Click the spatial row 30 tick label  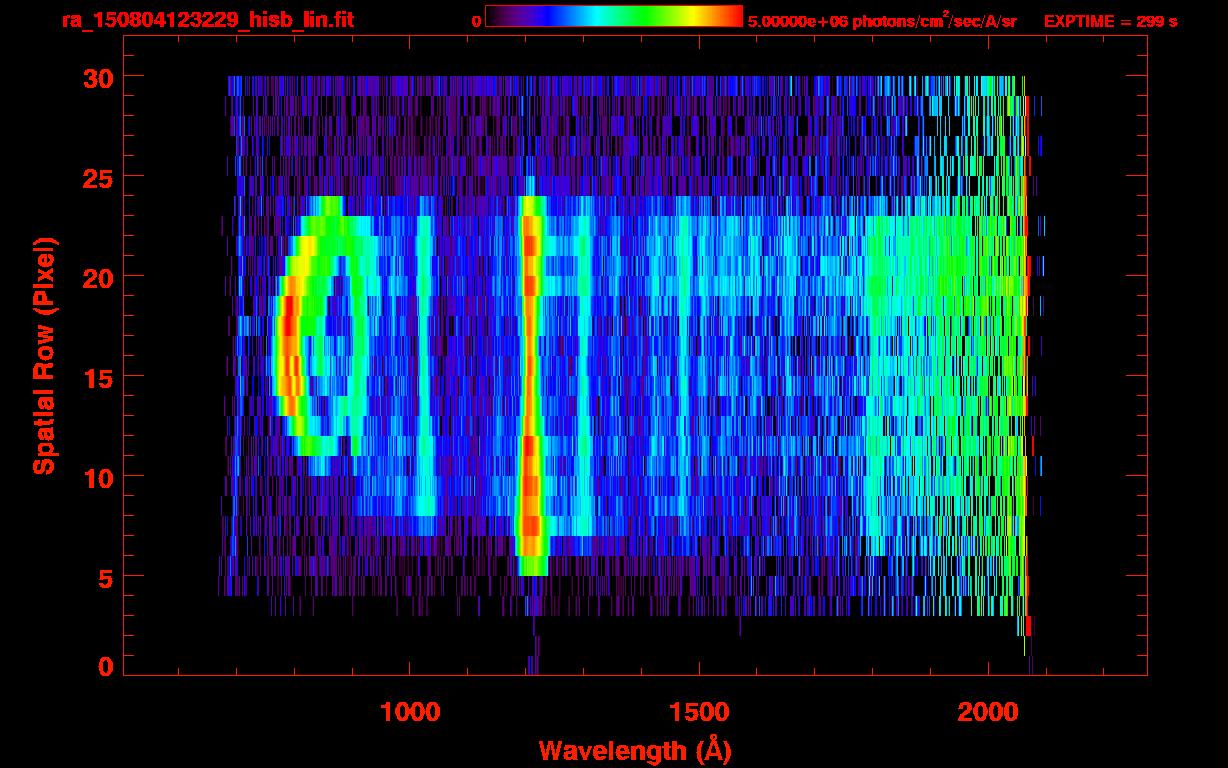click(97, 77)
